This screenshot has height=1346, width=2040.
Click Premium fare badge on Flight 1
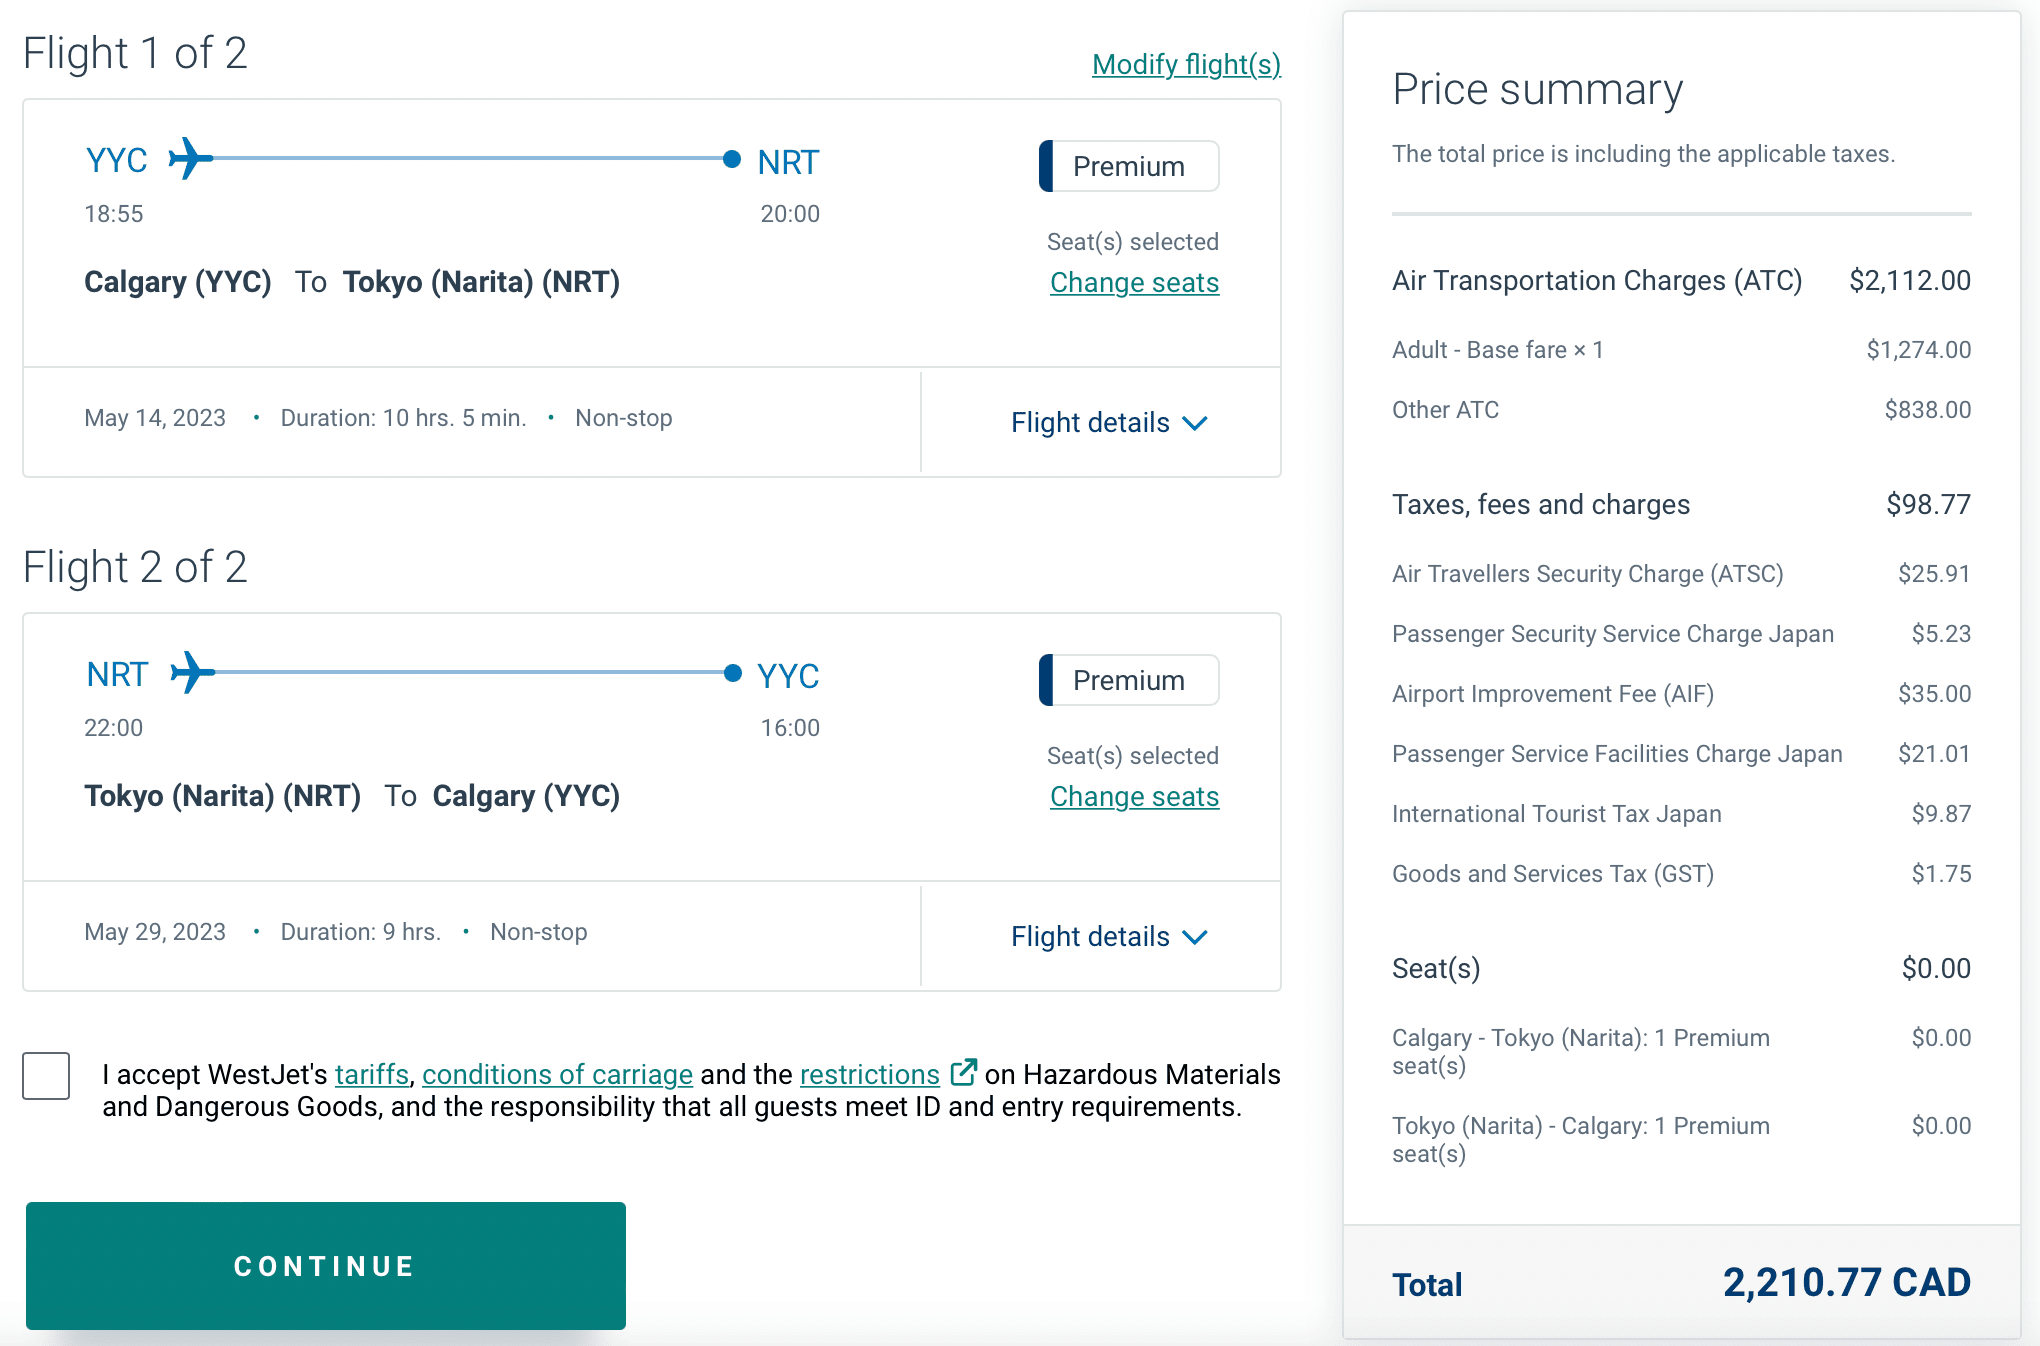tap(1129, 166)
